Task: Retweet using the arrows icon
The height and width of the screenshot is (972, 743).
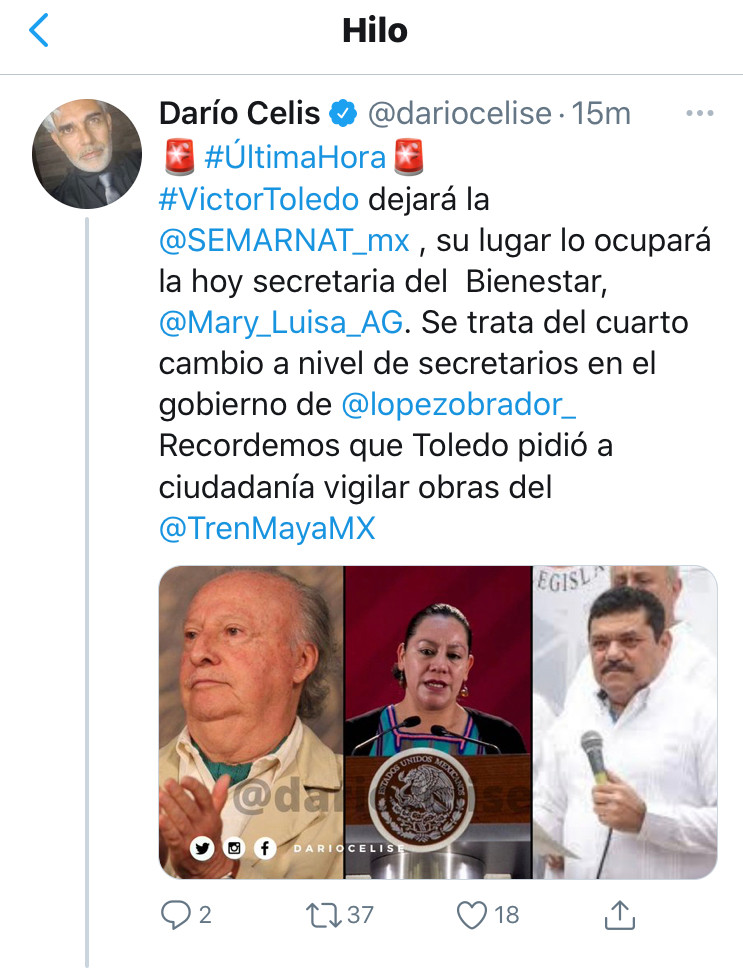Action: pos(324,915)
